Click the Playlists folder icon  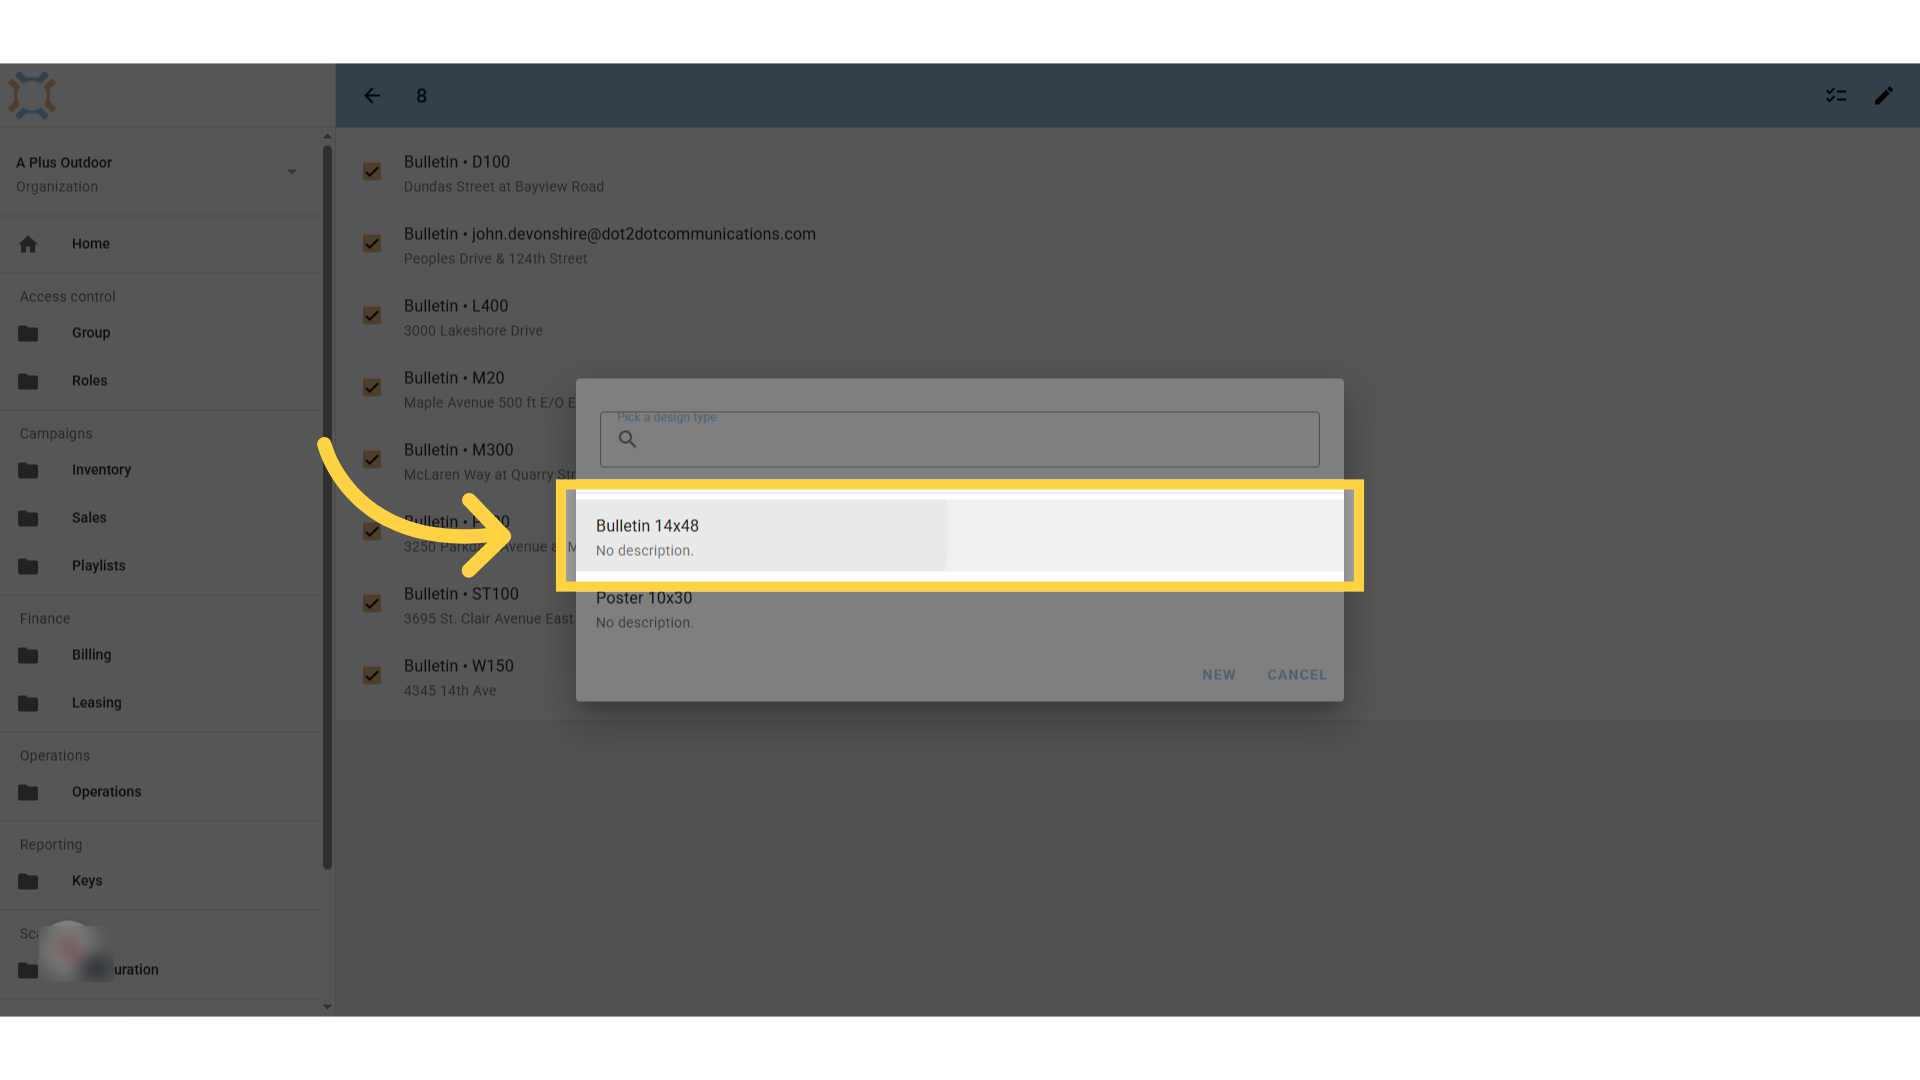click(28, 566)
